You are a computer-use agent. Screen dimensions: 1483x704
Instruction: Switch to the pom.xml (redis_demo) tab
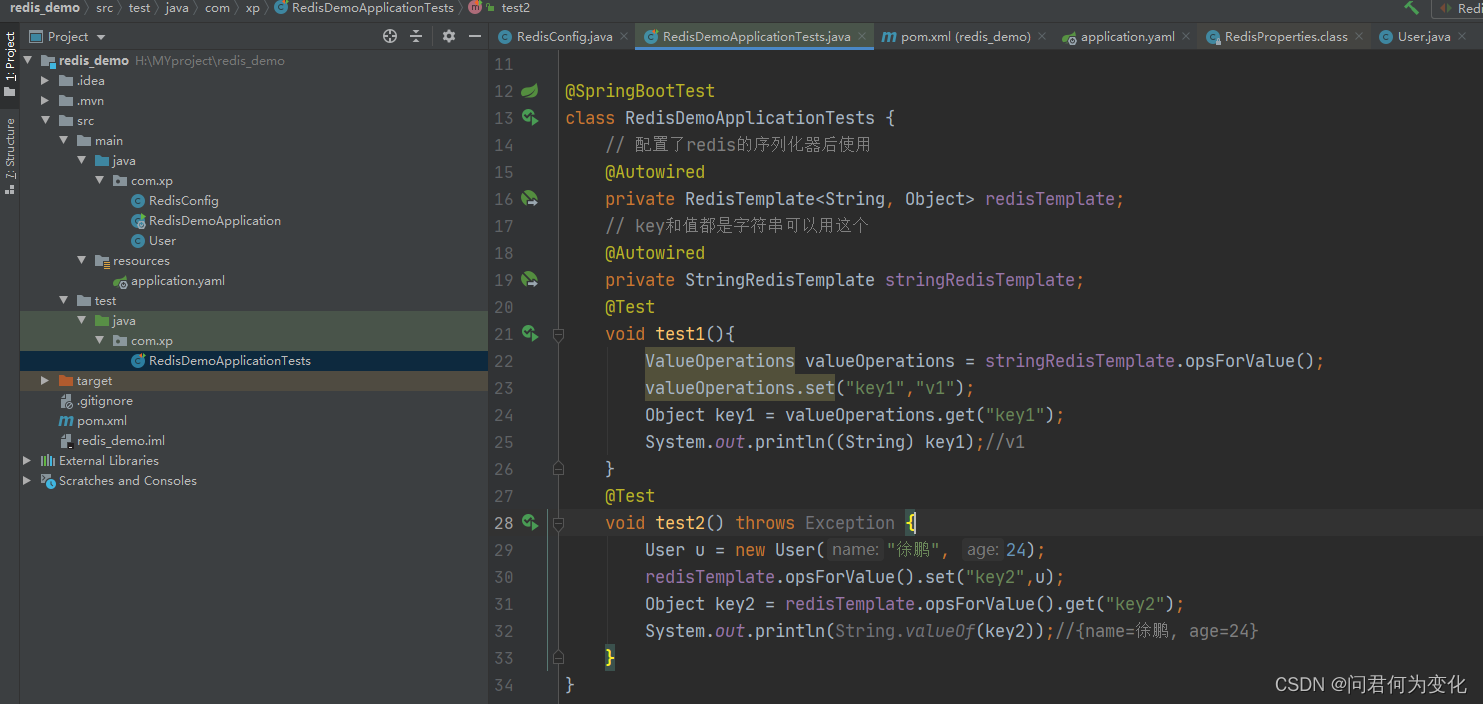[966, 37]
